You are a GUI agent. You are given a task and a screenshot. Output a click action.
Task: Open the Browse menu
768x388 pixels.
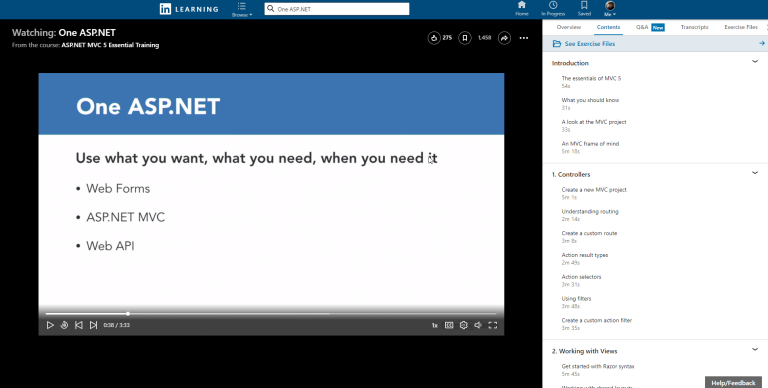click(x=242, y=9)
